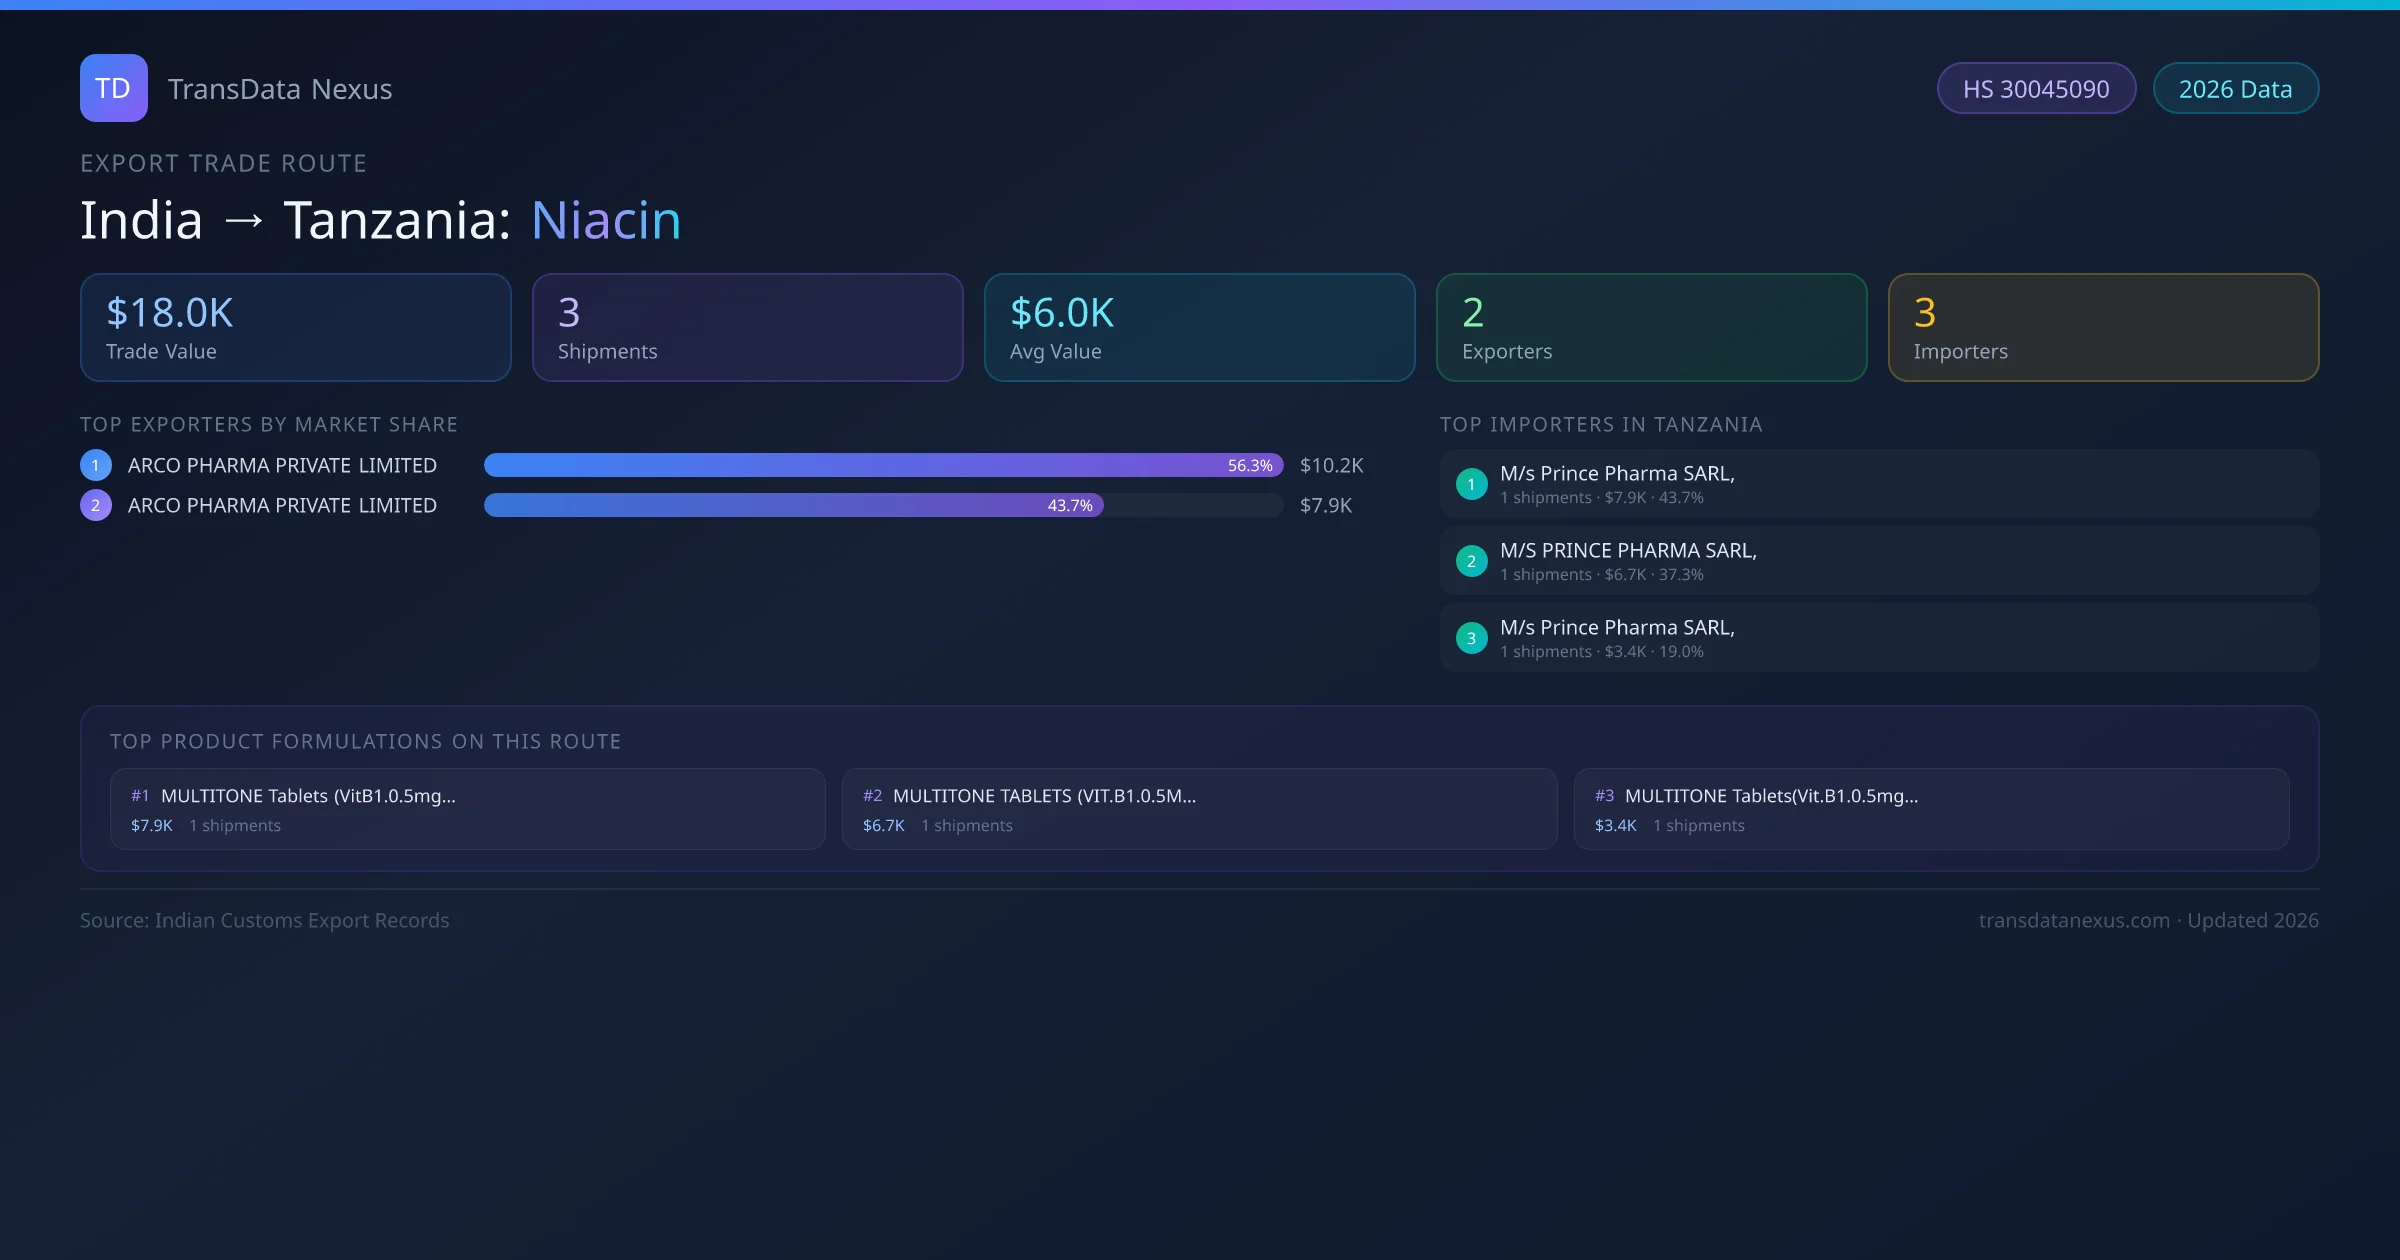This screenshot has height=1260, width=2400.
Task: Select the HS 30045090 tag
Action: pyautogui.click(x=2036, y=89)
